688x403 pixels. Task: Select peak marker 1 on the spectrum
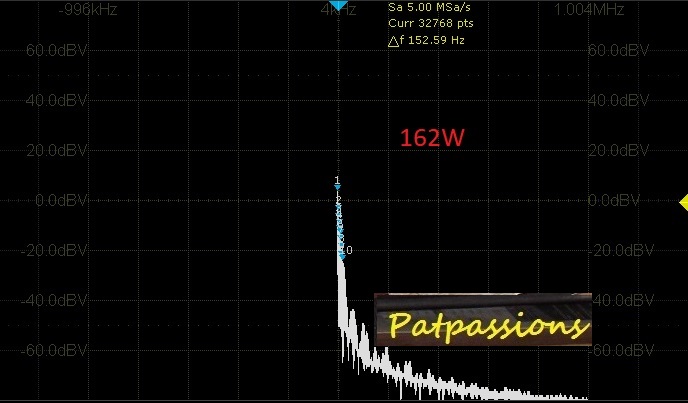click(x=338, y=182)
